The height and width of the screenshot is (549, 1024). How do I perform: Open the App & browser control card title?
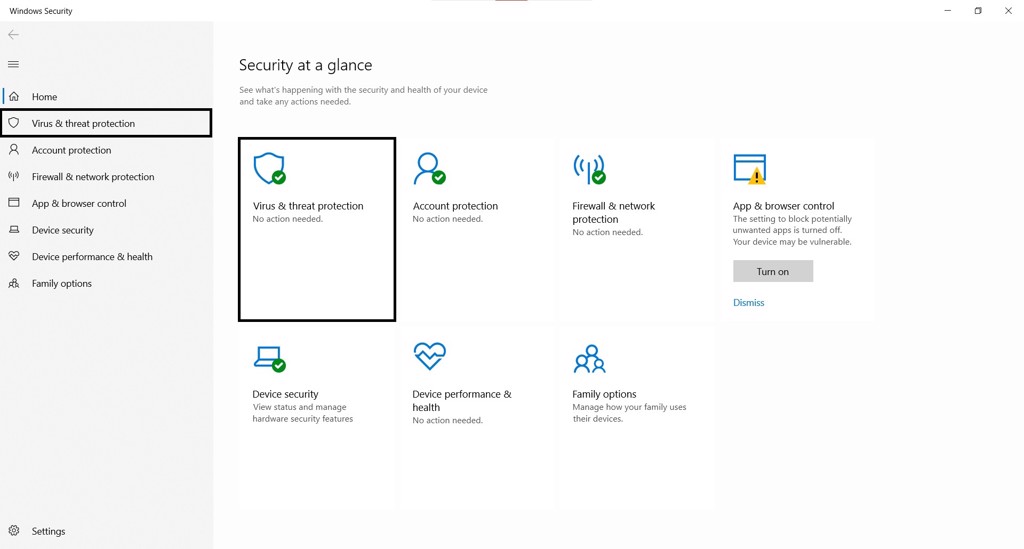784,206
